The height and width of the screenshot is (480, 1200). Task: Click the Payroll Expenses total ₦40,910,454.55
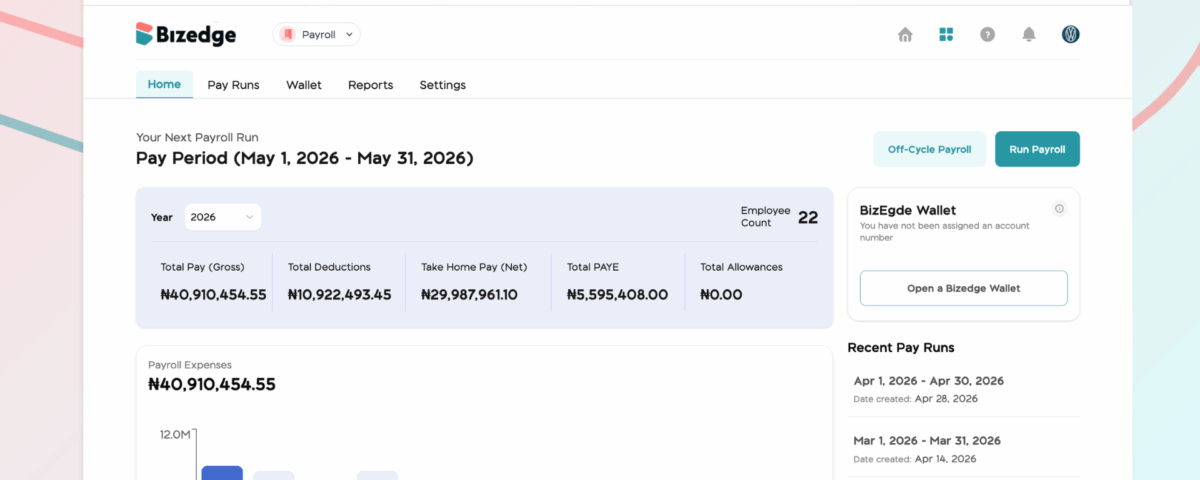point(212,384)
